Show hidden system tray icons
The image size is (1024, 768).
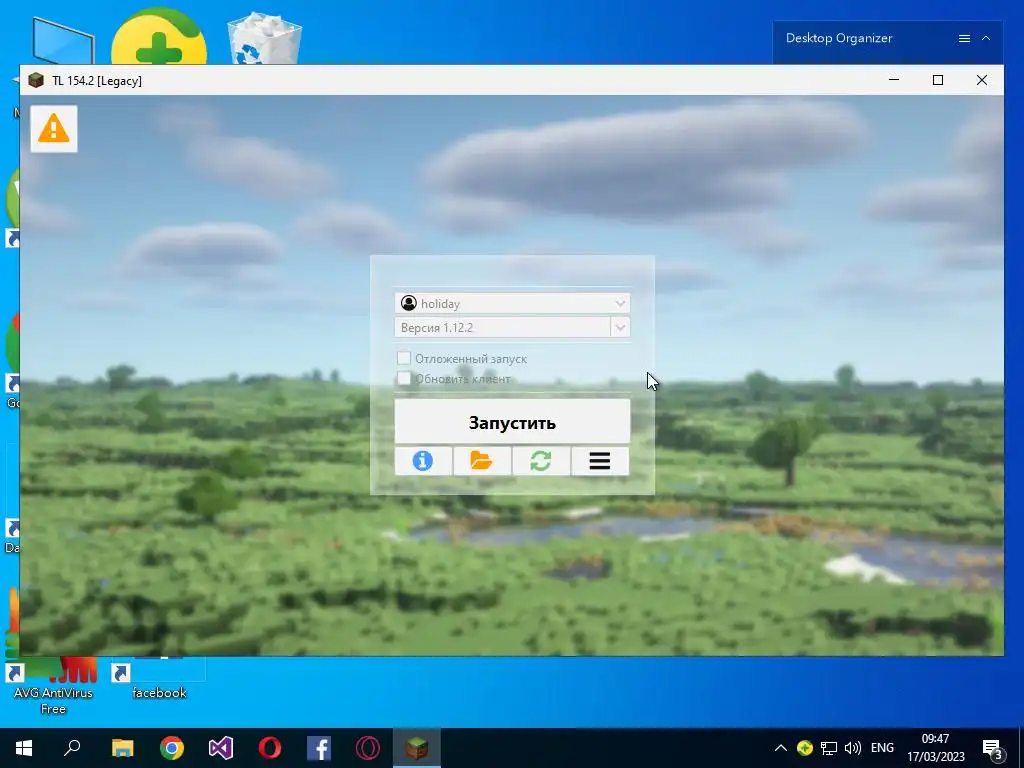pyautogui.click(x=780, y=748)
